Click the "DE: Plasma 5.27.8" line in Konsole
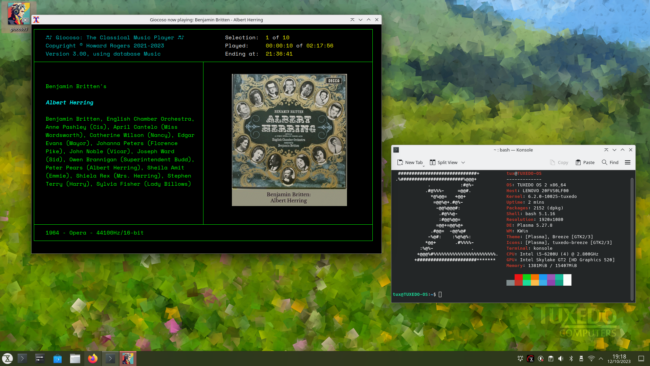Image resolution: width=650 pixels, height=366 pixels. click(529, 225)
